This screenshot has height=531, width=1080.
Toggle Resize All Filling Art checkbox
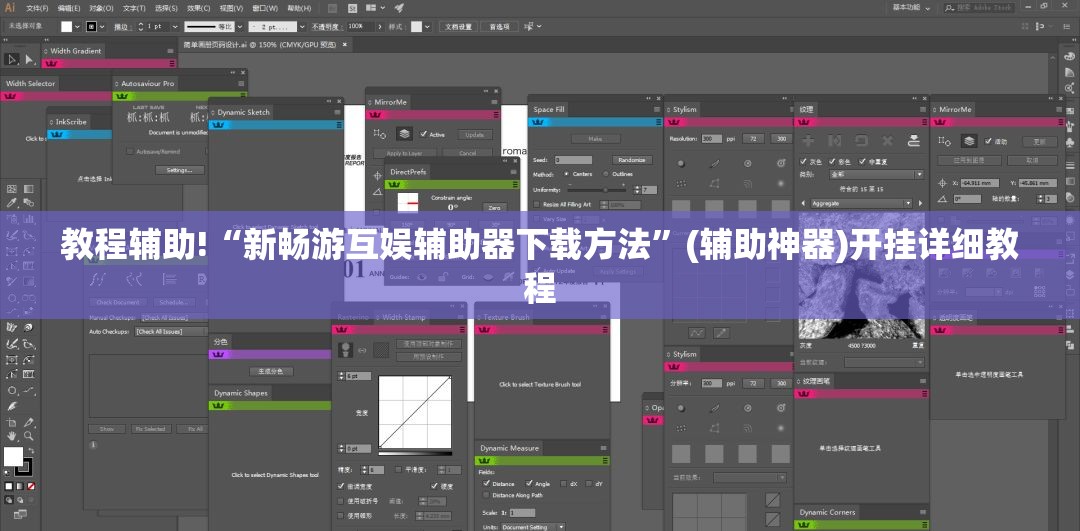point(537,205)
